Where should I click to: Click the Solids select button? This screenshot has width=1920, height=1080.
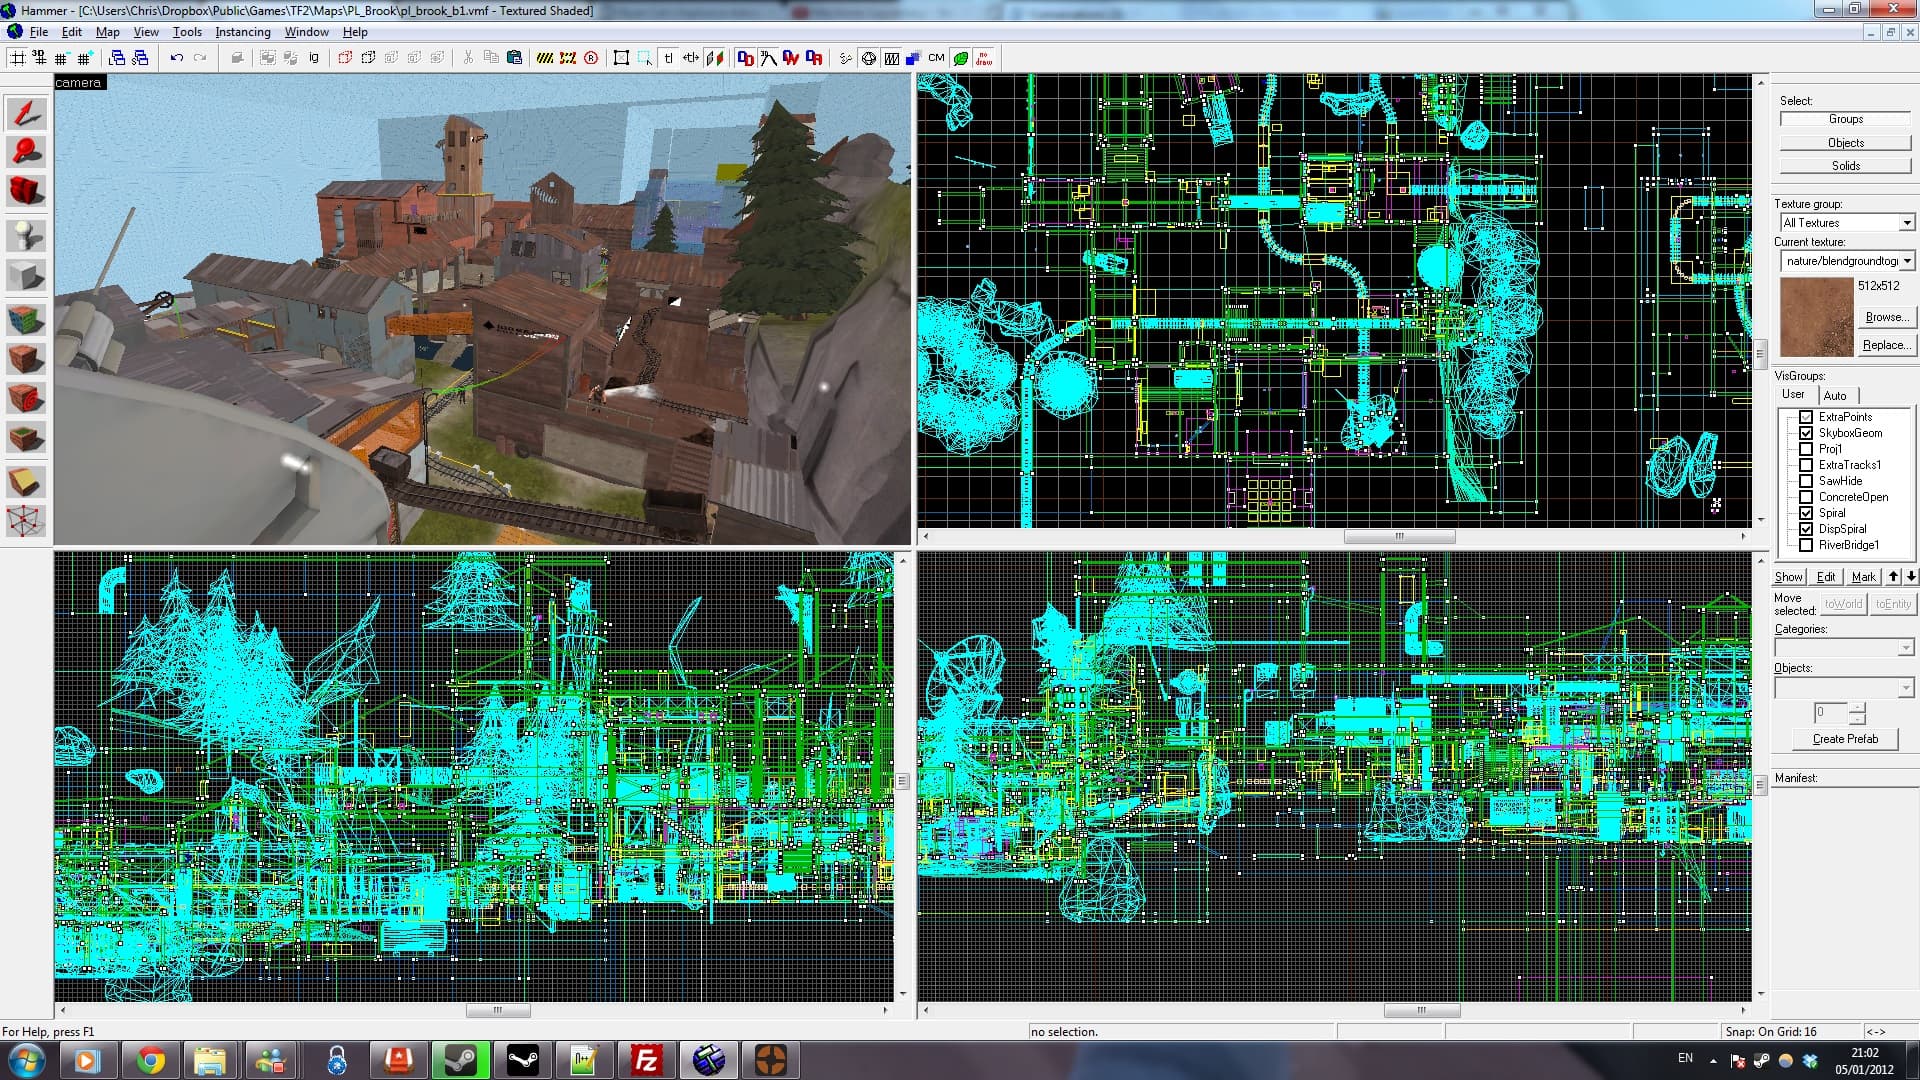(1845, 166)
